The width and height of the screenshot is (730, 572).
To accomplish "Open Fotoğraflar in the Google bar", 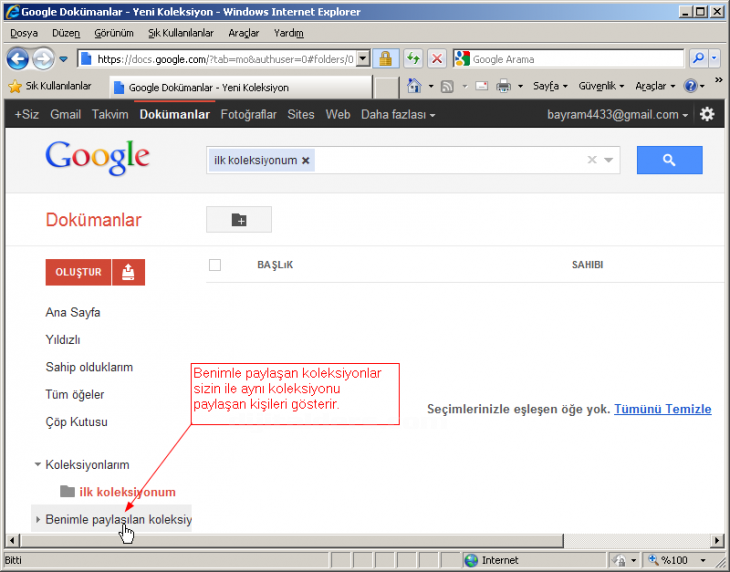I will click(249, 114).
